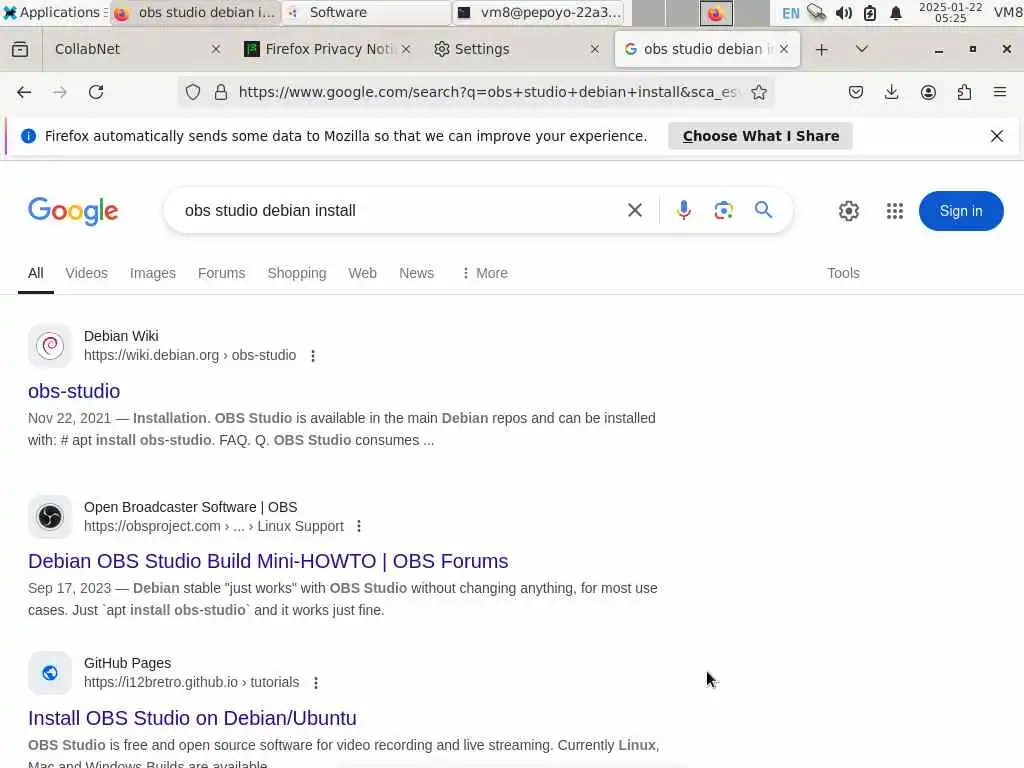Open the clock date 2025-01-22 in panel

tap(950, 12)
